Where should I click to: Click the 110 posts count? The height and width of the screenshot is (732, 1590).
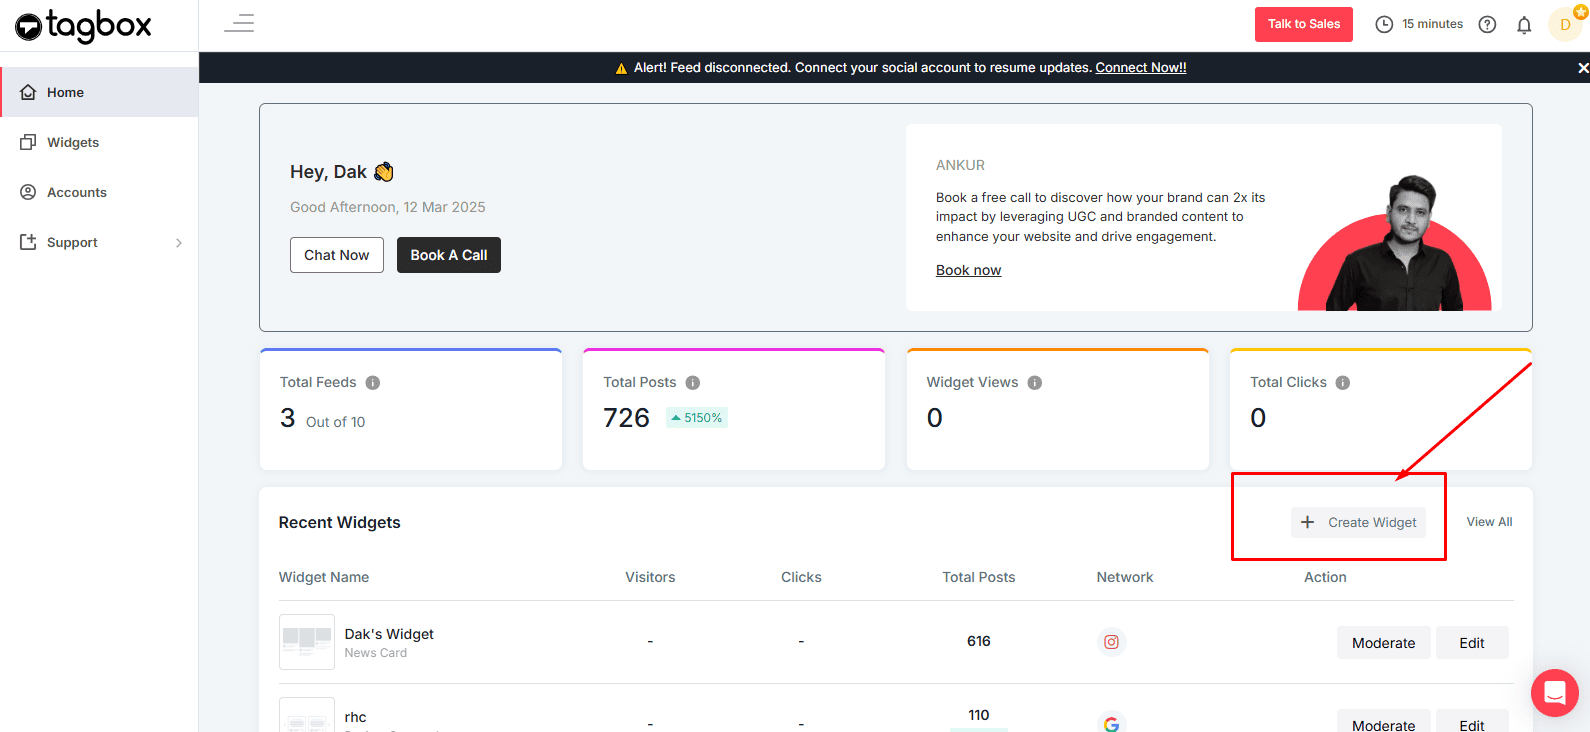click(x=979, y=715)
